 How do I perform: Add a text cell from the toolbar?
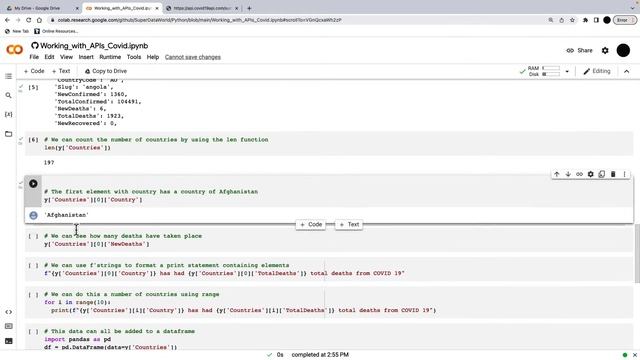(x=61, y=71)
